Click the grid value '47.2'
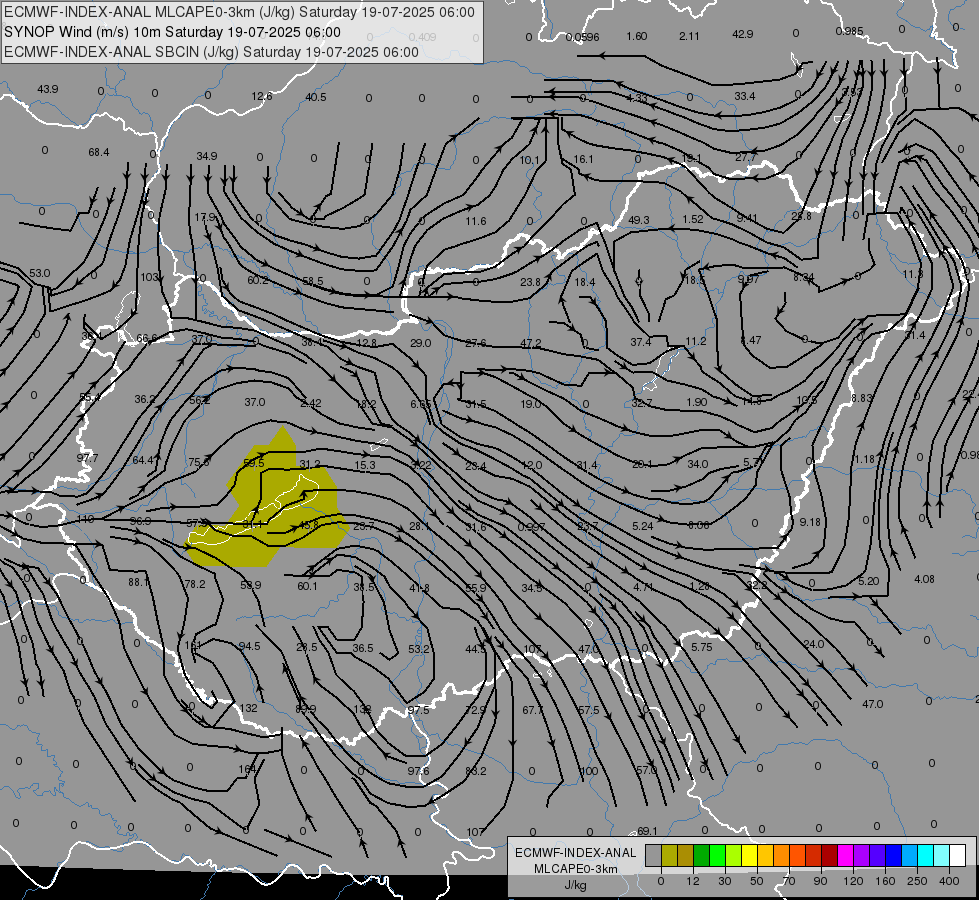The height and width of the screenshot is (900, 979). 531,344
